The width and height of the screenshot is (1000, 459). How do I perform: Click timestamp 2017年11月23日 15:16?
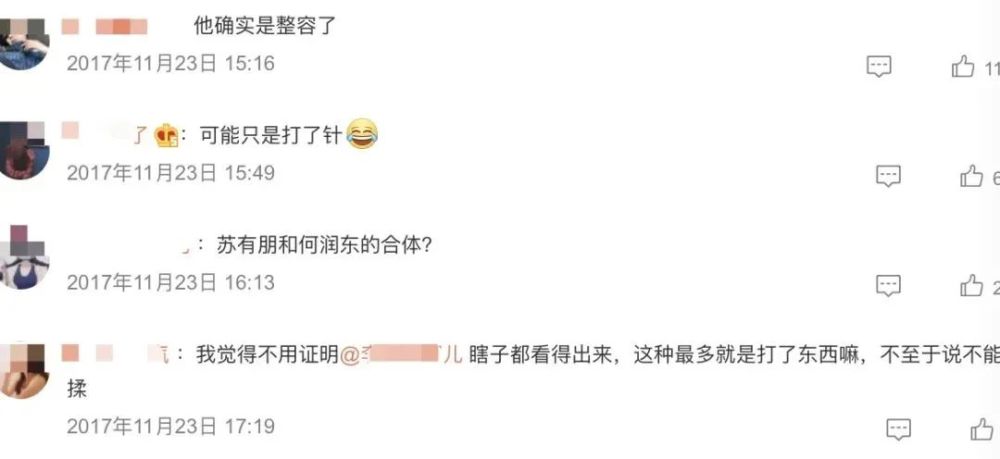click(171, 63)
